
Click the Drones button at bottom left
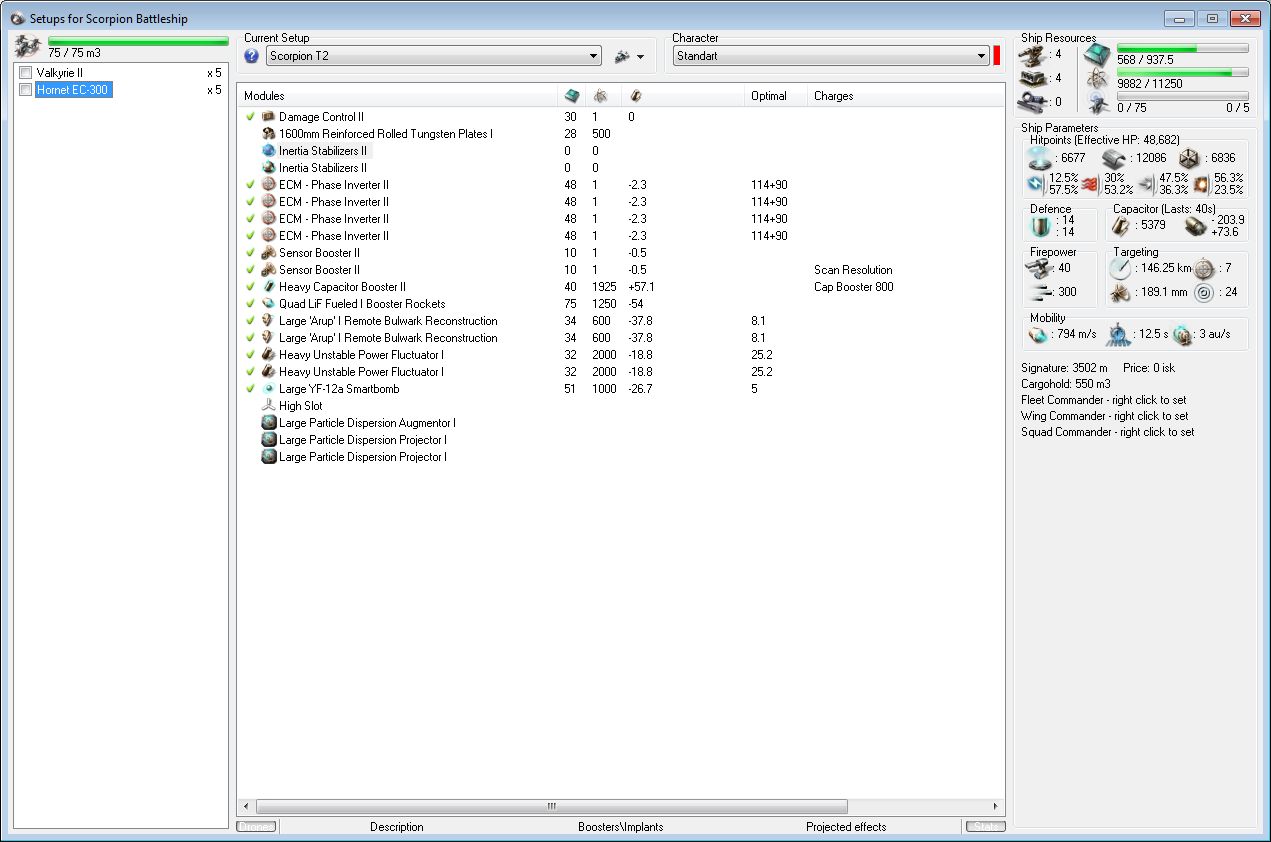pyautogui.click(x=256, y=827)
